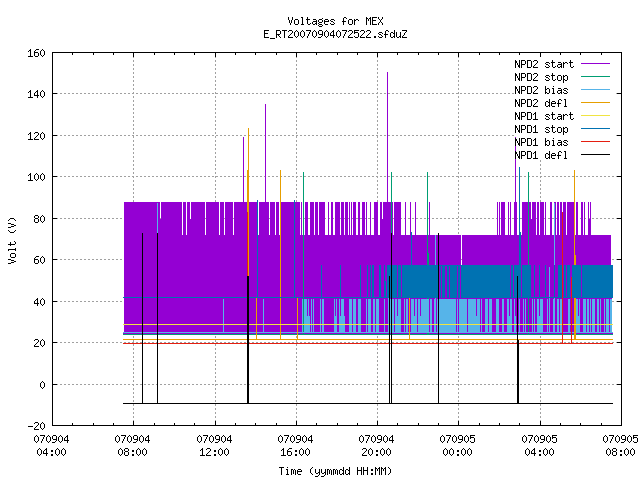Click the '070904 04:00' time axis label
Viewport: 640px width, 480px height.
tap(51, 446)
